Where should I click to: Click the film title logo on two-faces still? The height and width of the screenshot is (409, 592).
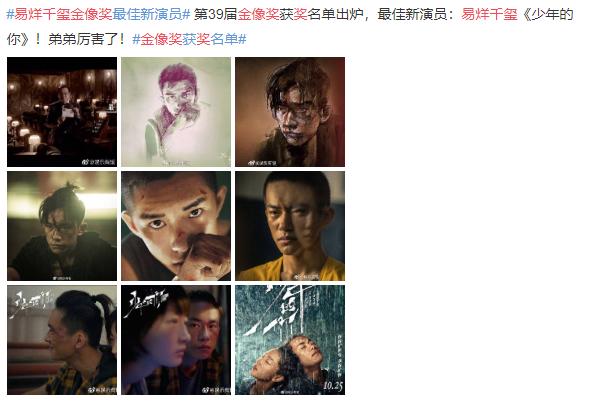click(145, 303)
